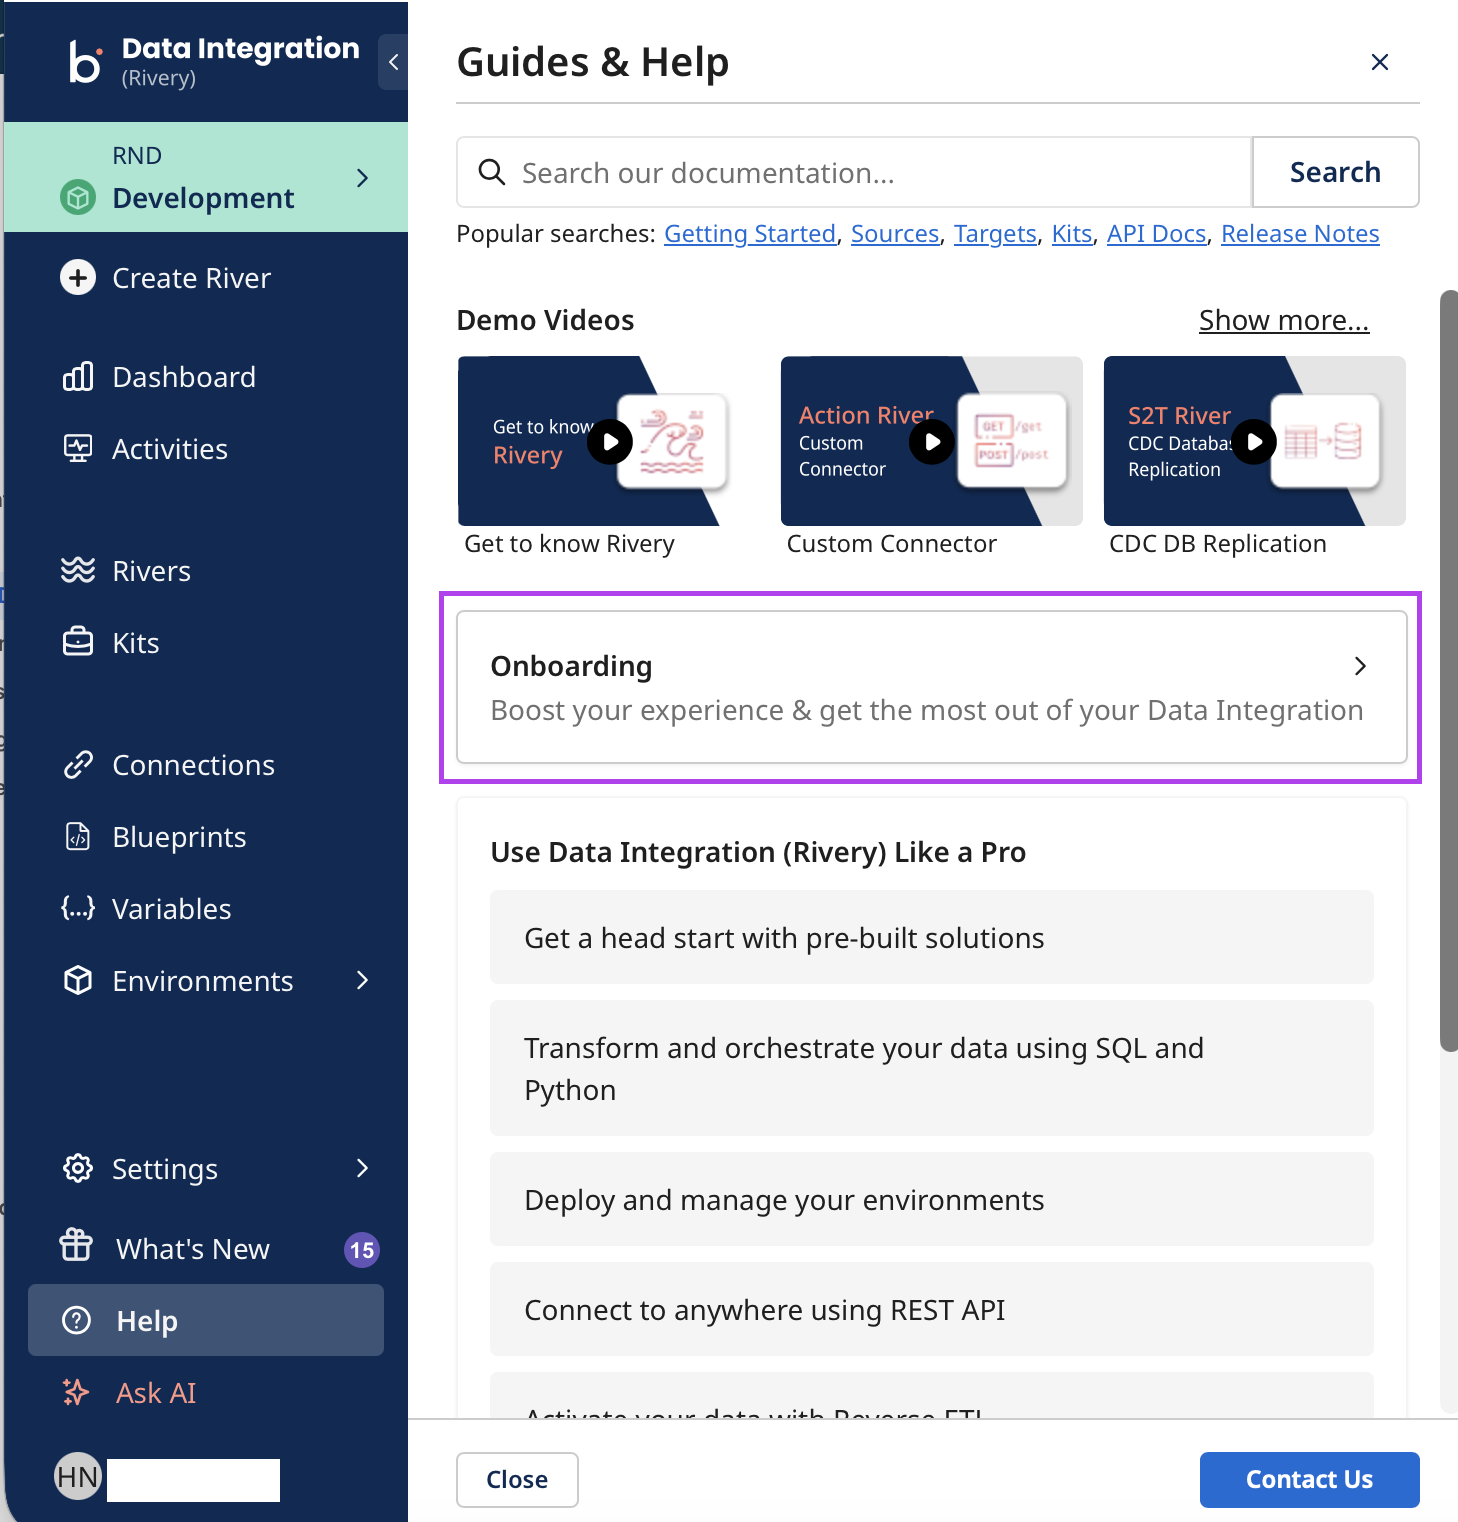The image size is (1458, 1522).
Task: Open Rivers via the waves icon
Action: (78, 571)
